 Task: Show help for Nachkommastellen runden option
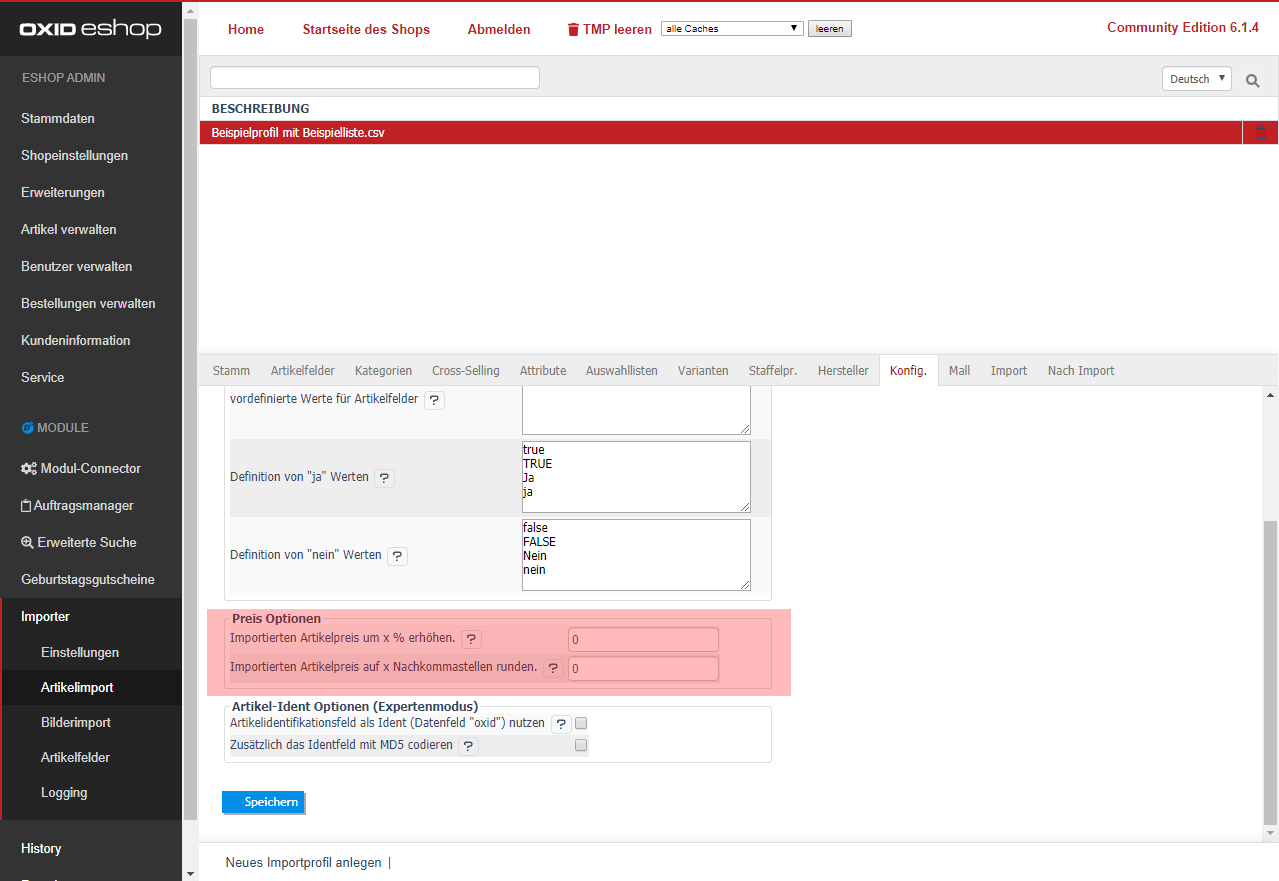[553, 668]
